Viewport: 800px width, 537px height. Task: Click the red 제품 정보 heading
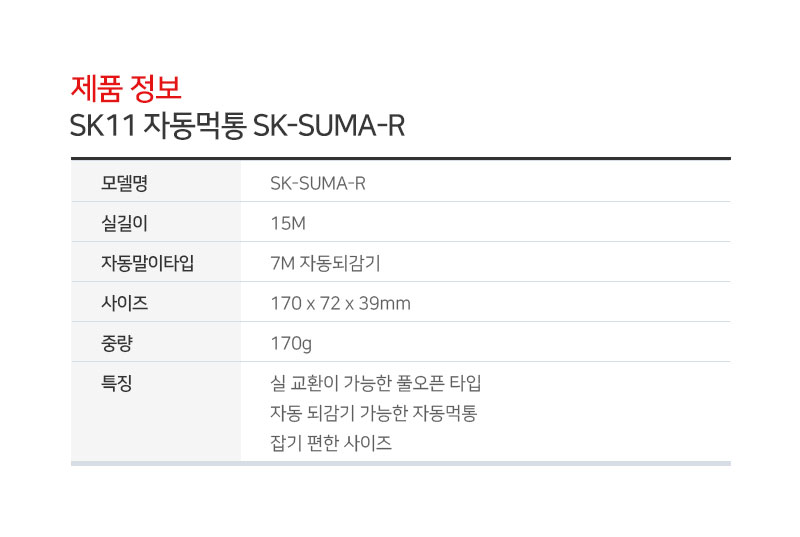(x=126, y=88)
